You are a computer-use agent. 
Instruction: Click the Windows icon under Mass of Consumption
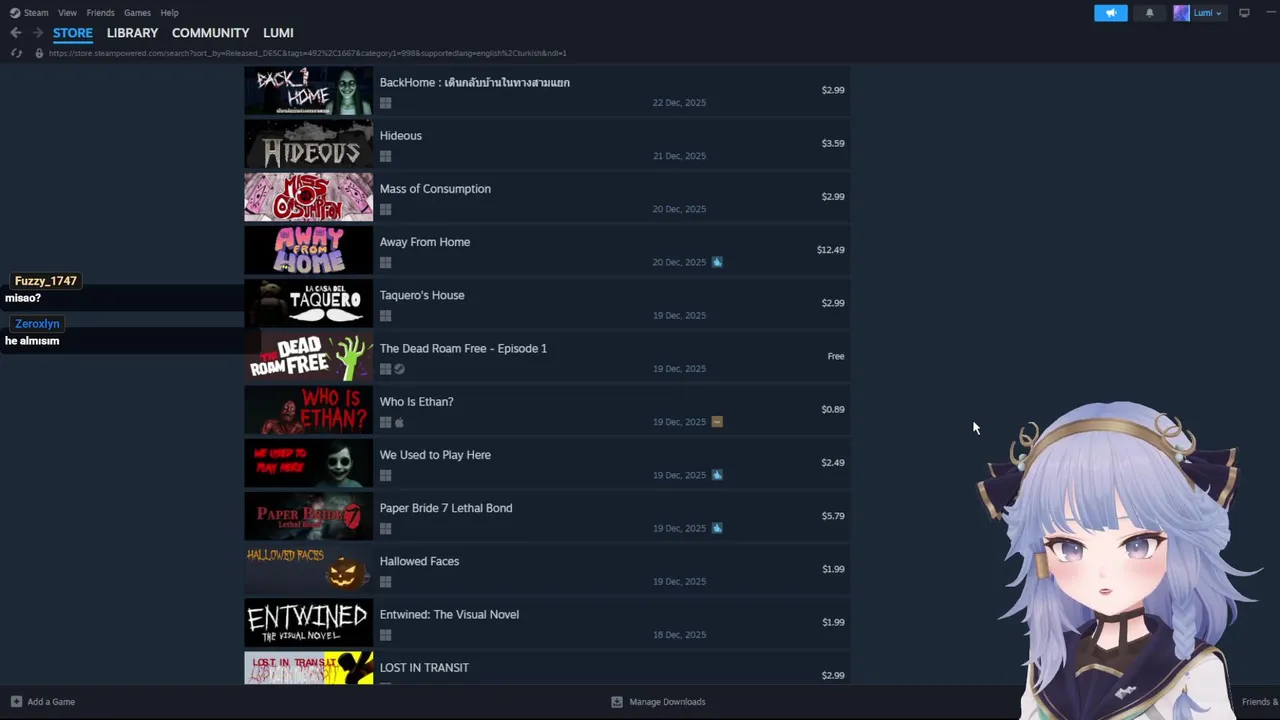[x=385, y=209]
